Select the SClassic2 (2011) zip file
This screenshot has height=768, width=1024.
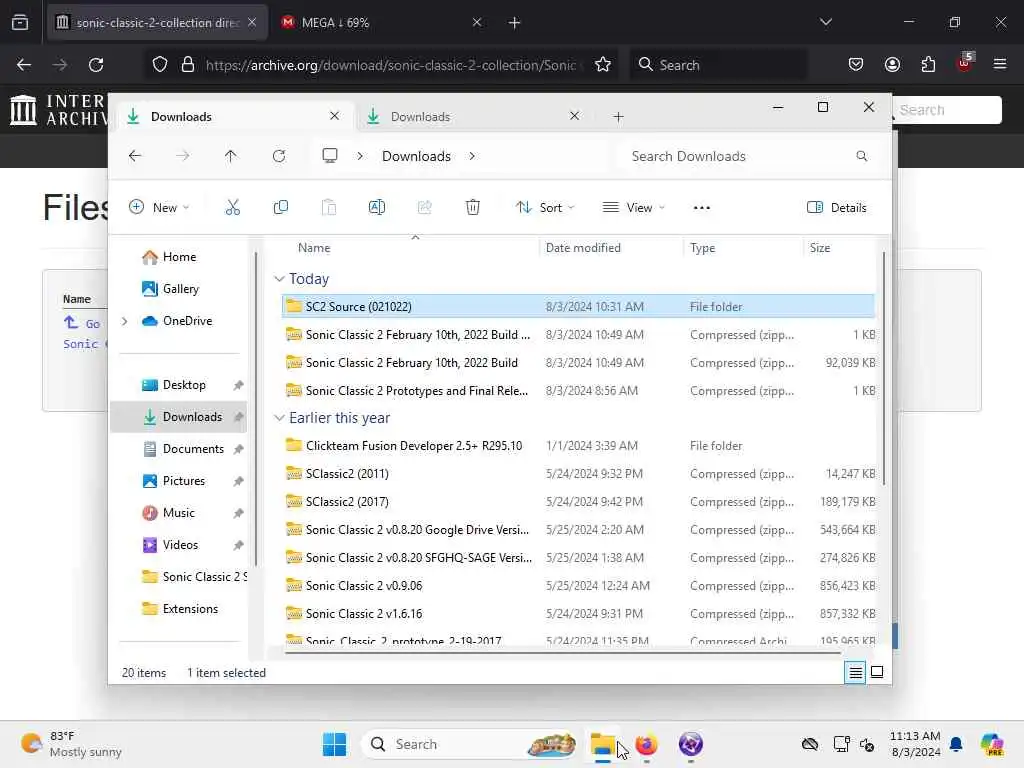point(578,473)
